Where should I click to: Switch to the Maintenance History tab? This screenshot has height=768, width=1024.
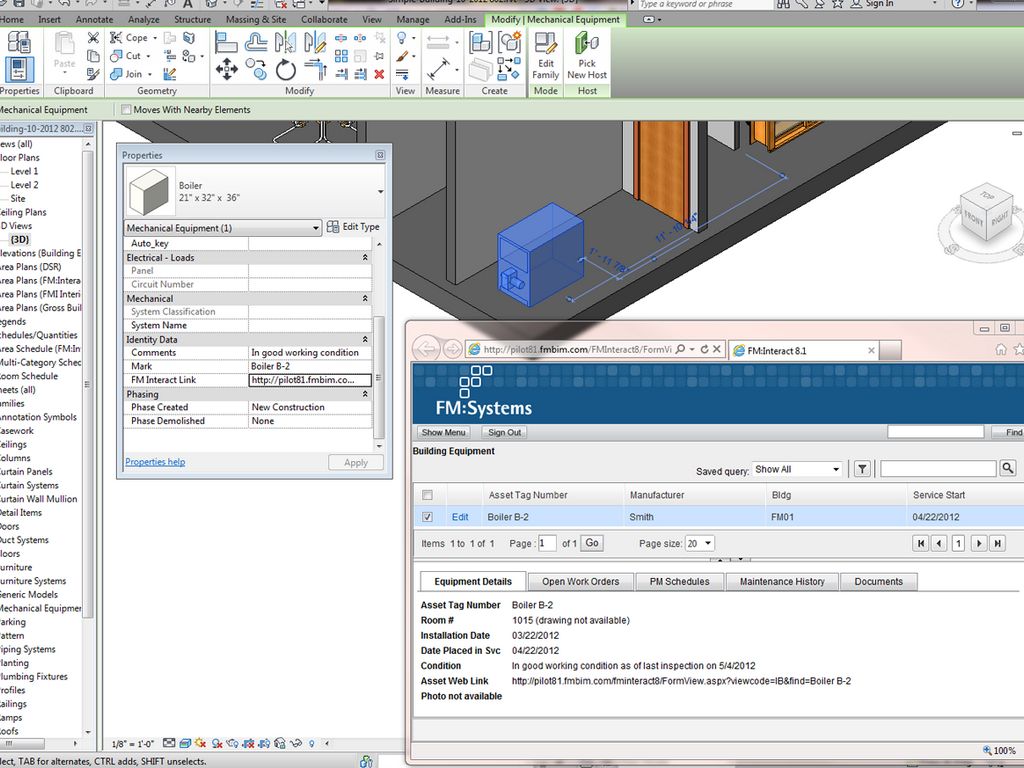click(782, 581)
